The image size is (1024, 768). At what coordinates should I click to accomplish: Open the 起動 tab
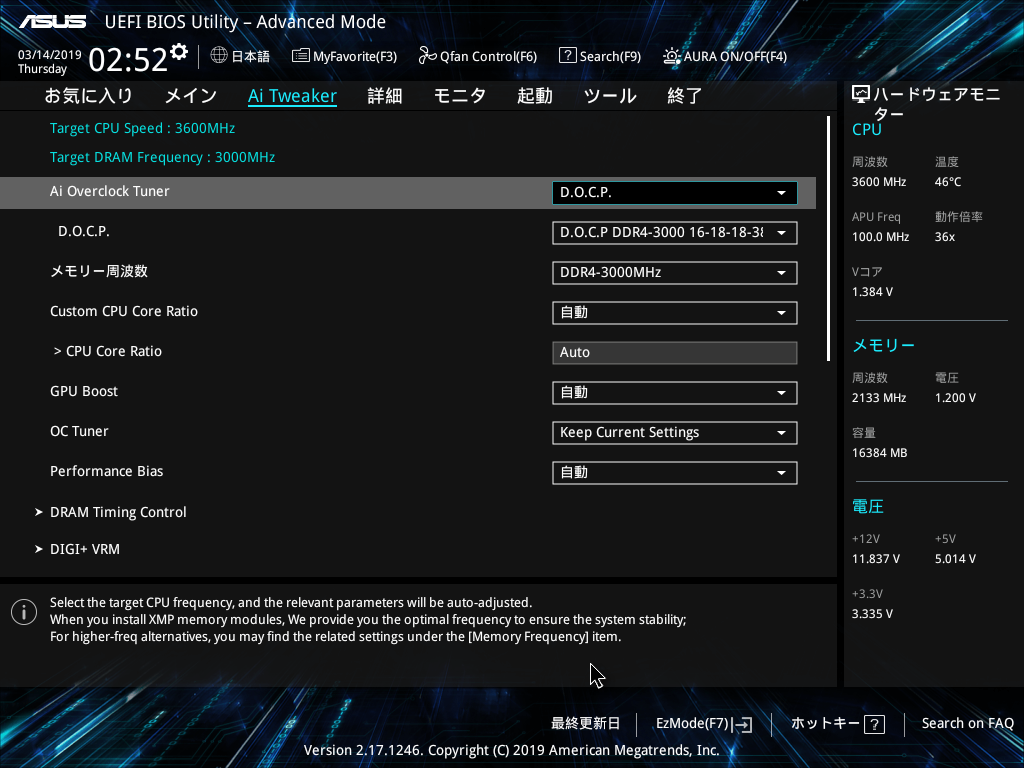click(x=535, y=96)
